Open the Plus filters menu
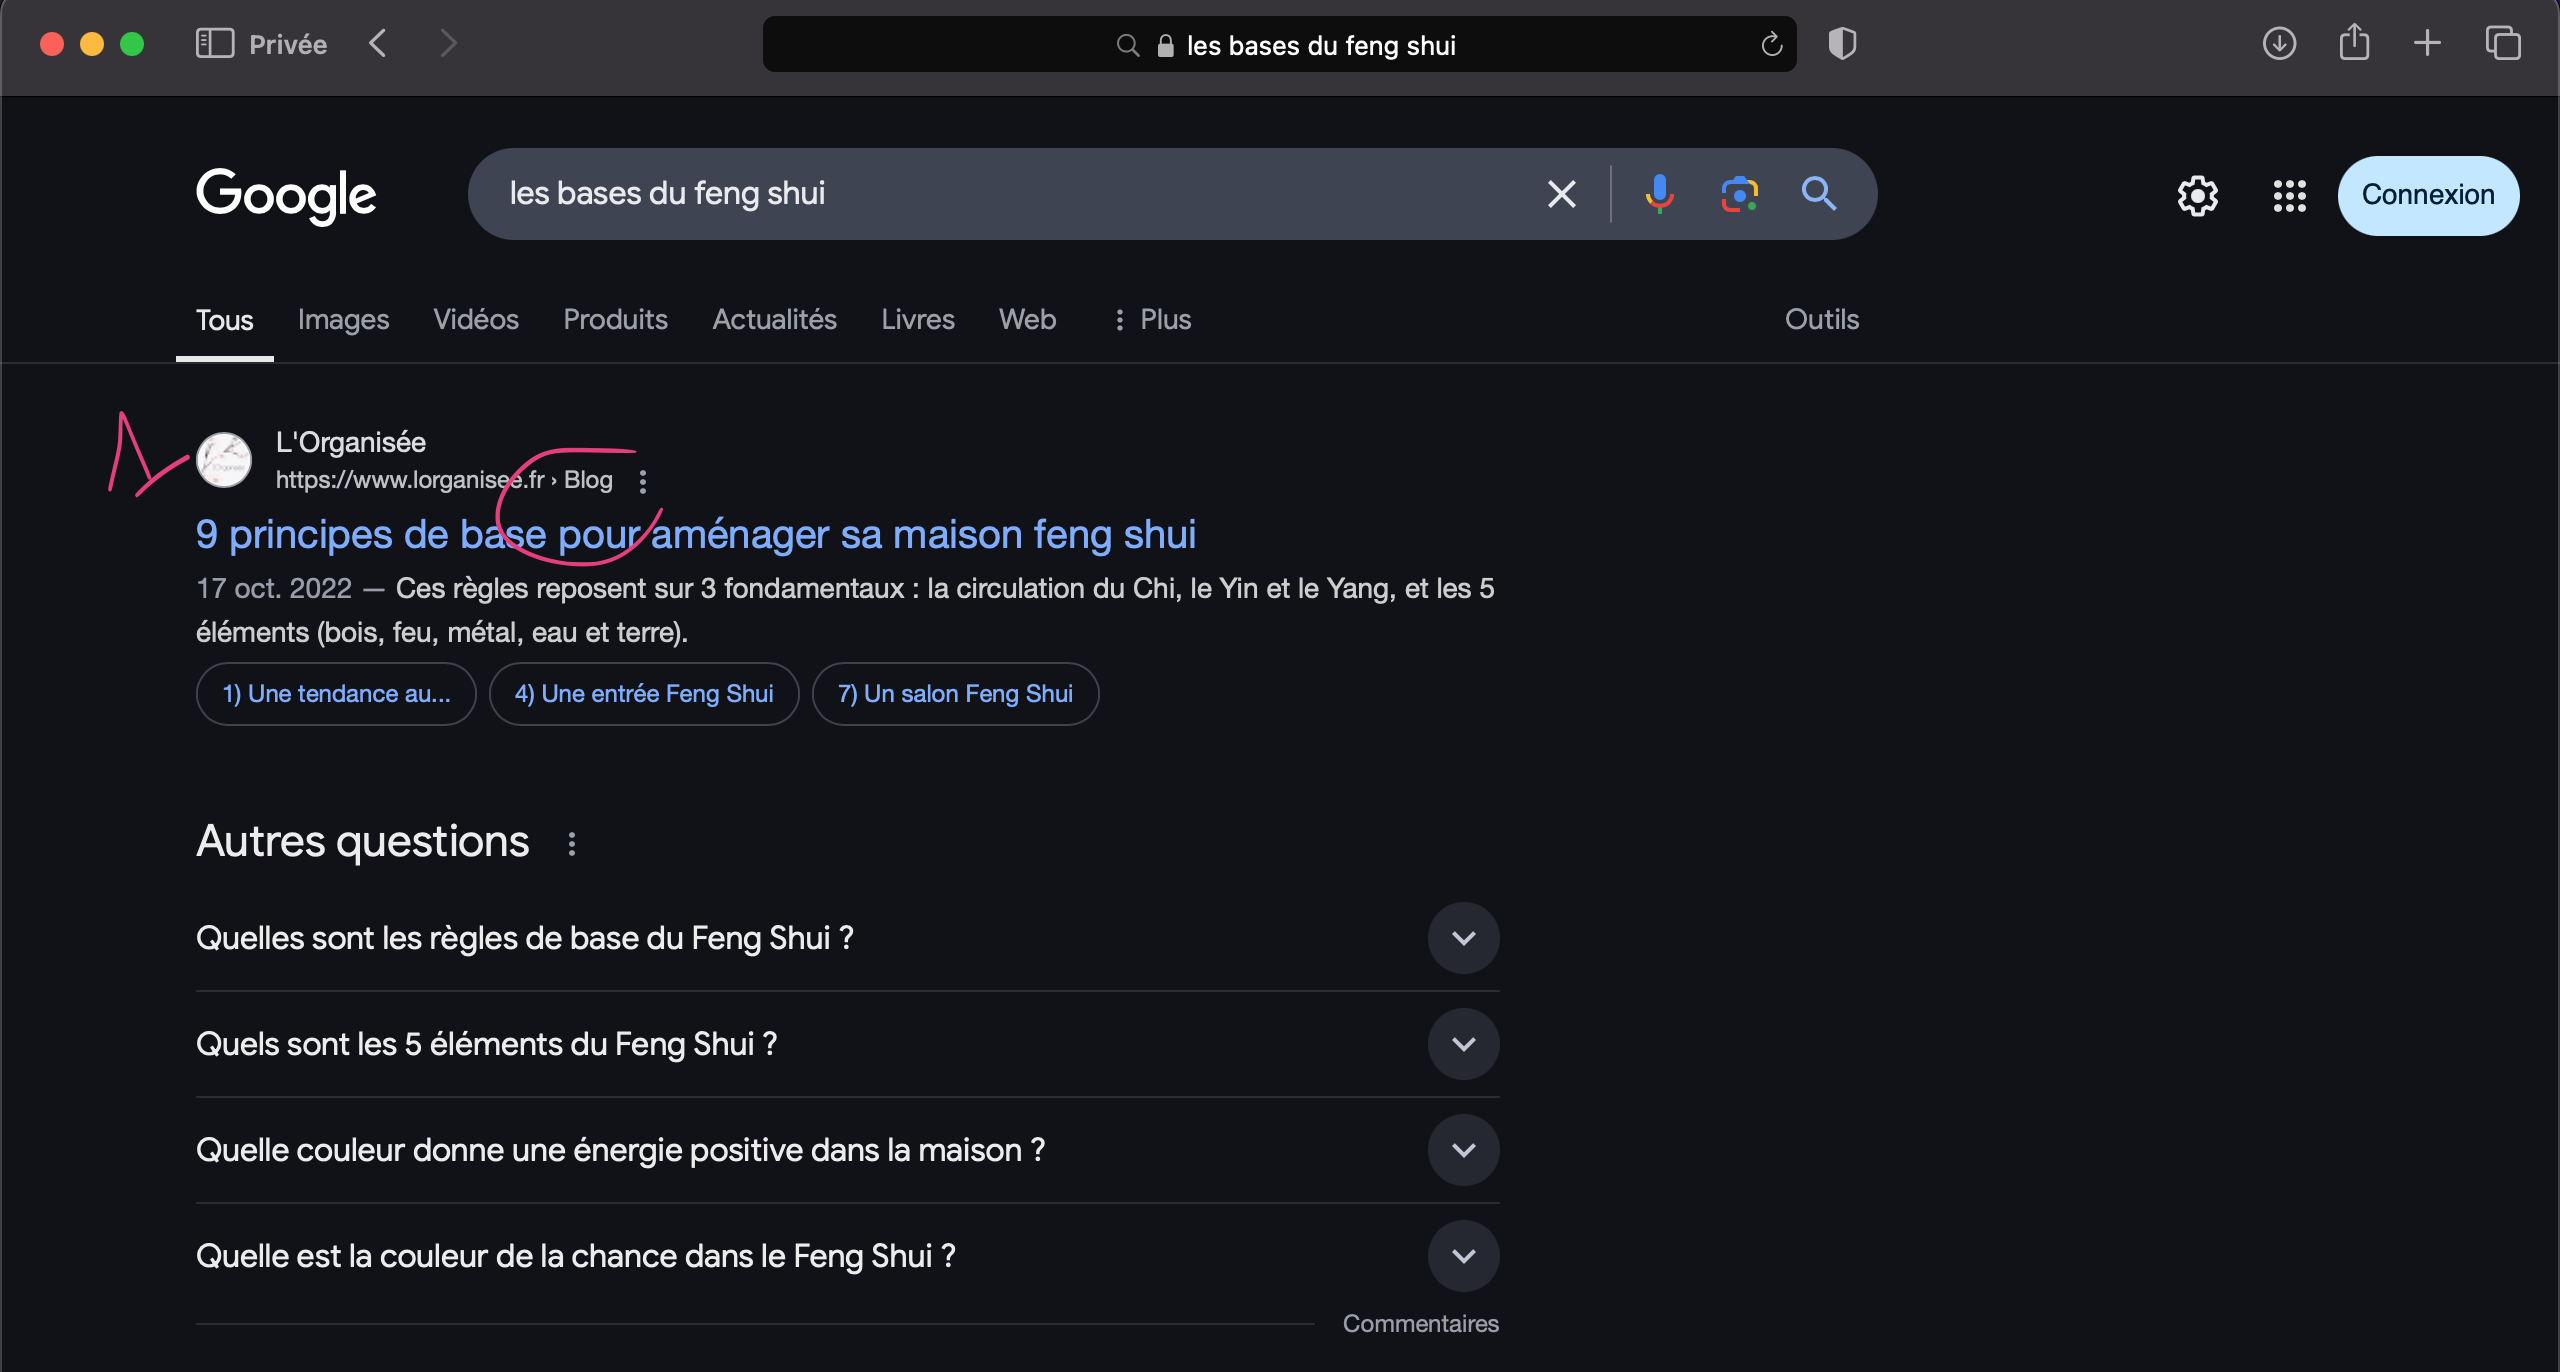Image resolution: width=2560 pixels, height=1372 pixels. pyautogui.click(x=1152, y=320)
